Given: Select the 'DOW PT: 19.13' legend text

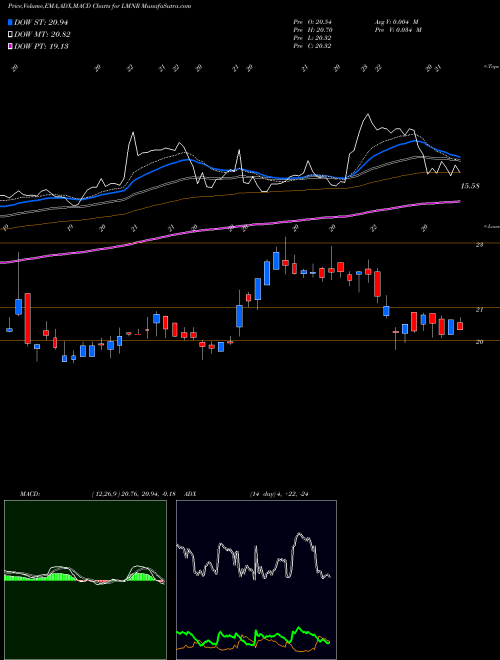Looking at the screenshot, I should [41, 46].
